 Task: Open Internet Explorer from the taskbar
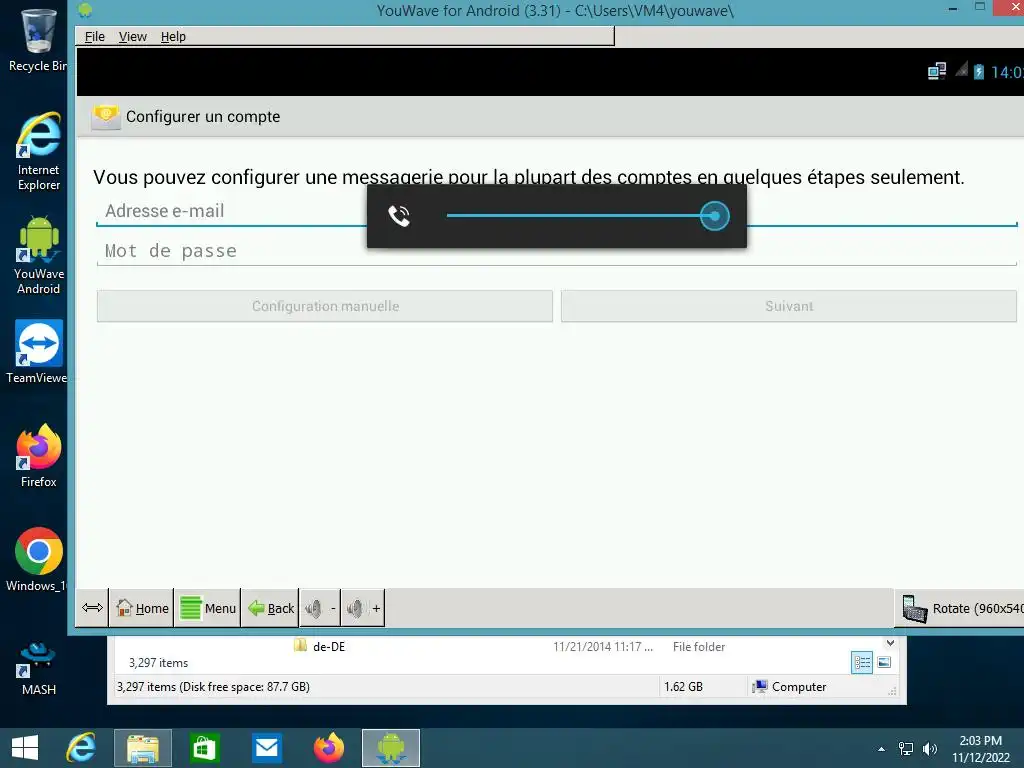click(x=80, y=748)
